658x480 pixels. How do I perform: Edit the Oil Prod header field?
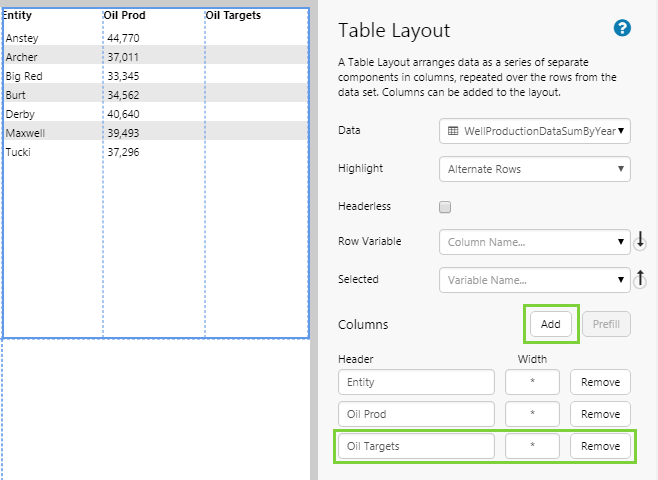416,414
